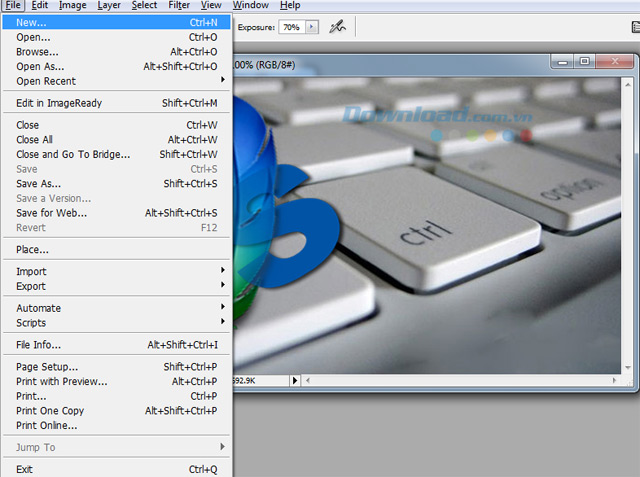640x477 pixels.
Task: Expand the Open Recent submenu
Action: coord(117,81)
